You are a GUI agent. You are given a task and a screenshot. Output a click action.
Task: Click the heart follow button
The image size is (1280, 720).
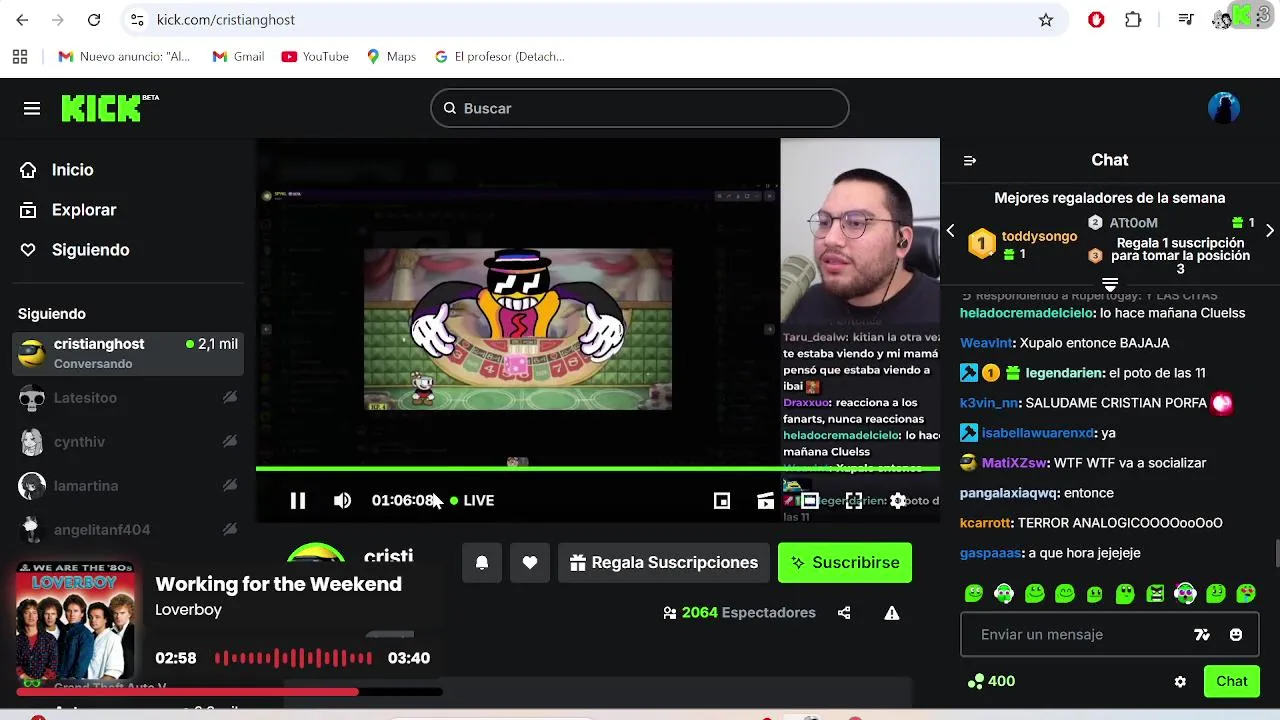point(530,563)
